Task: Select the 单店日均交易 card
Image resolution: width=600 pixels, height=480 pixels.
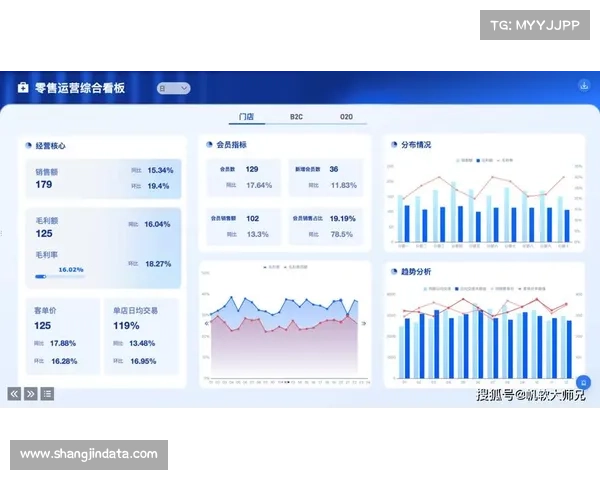Action: 142,336
